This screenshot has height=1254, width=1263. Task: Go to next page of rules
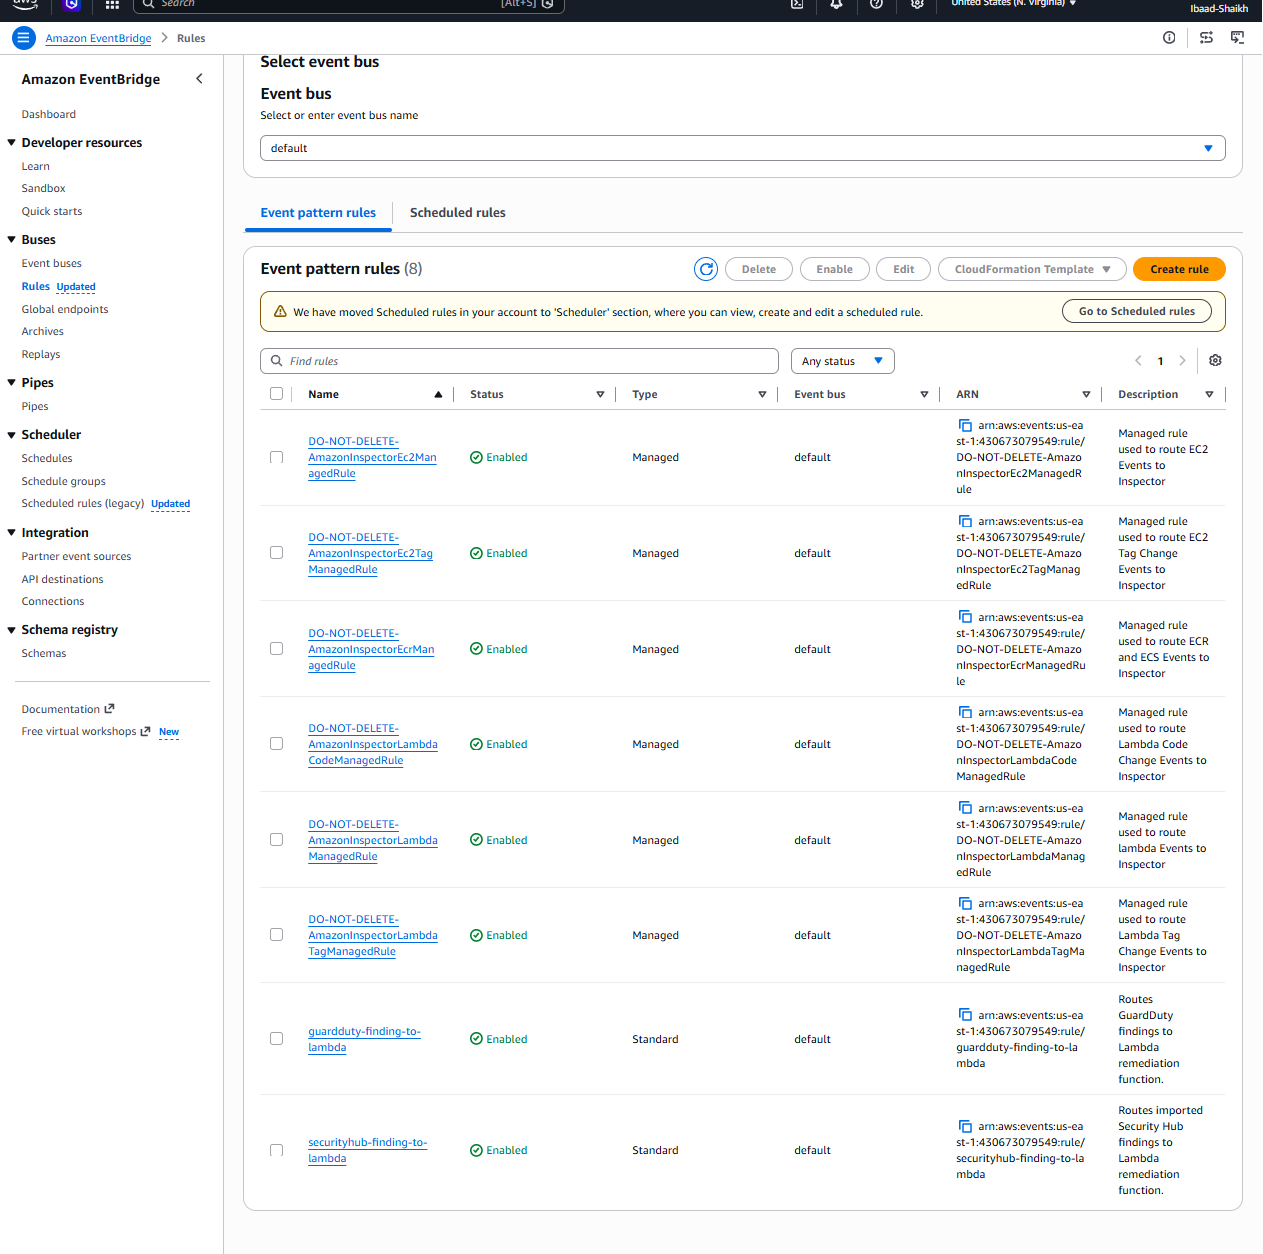coord(1182,361)
